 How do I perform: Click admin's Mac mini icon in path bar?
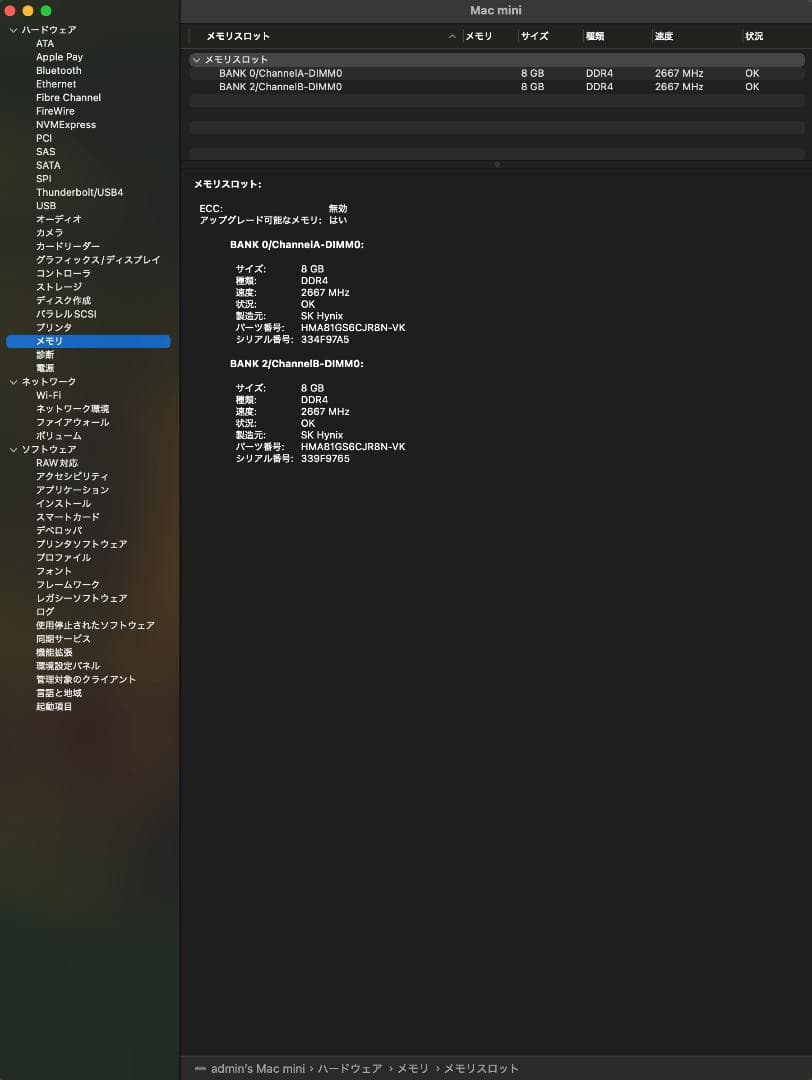200,1068
